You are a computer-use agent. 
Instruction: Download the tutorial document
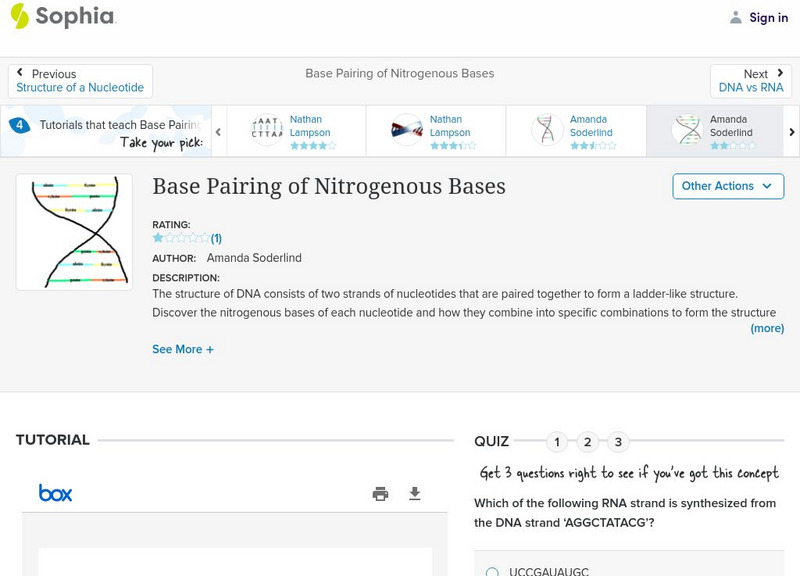pos(415,493)
